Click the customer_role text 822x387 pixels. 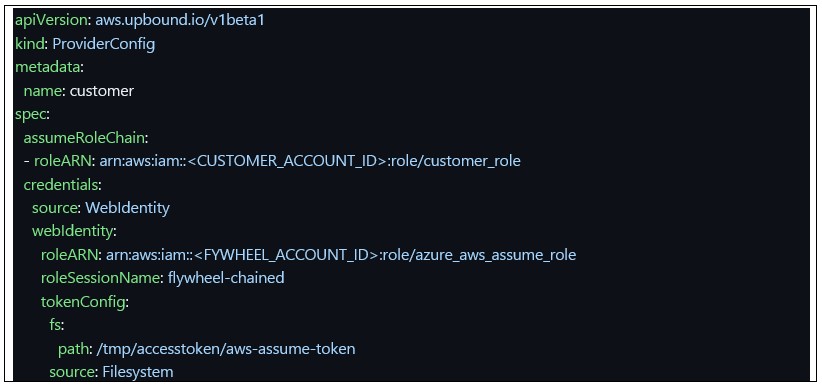click(x=472, y=162)
